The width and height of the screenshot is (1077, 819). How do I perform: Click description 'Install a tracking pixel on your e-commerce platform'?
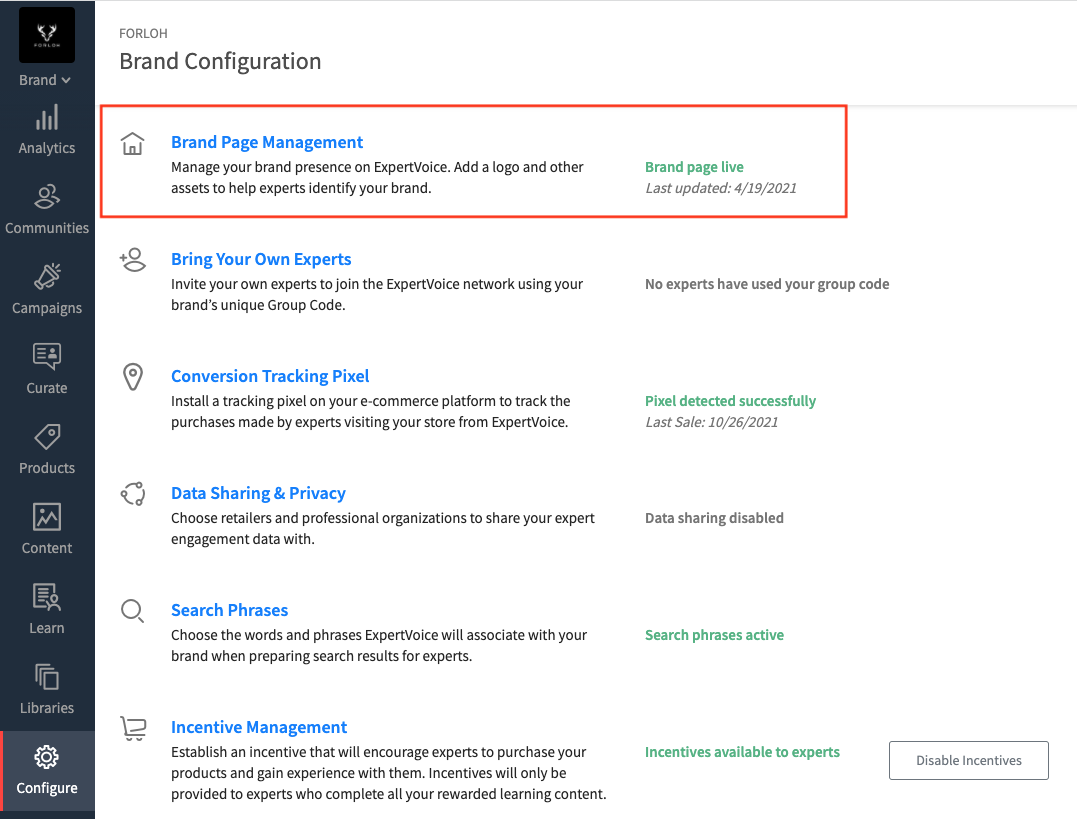pyautogui.click(x=371, y=411)
